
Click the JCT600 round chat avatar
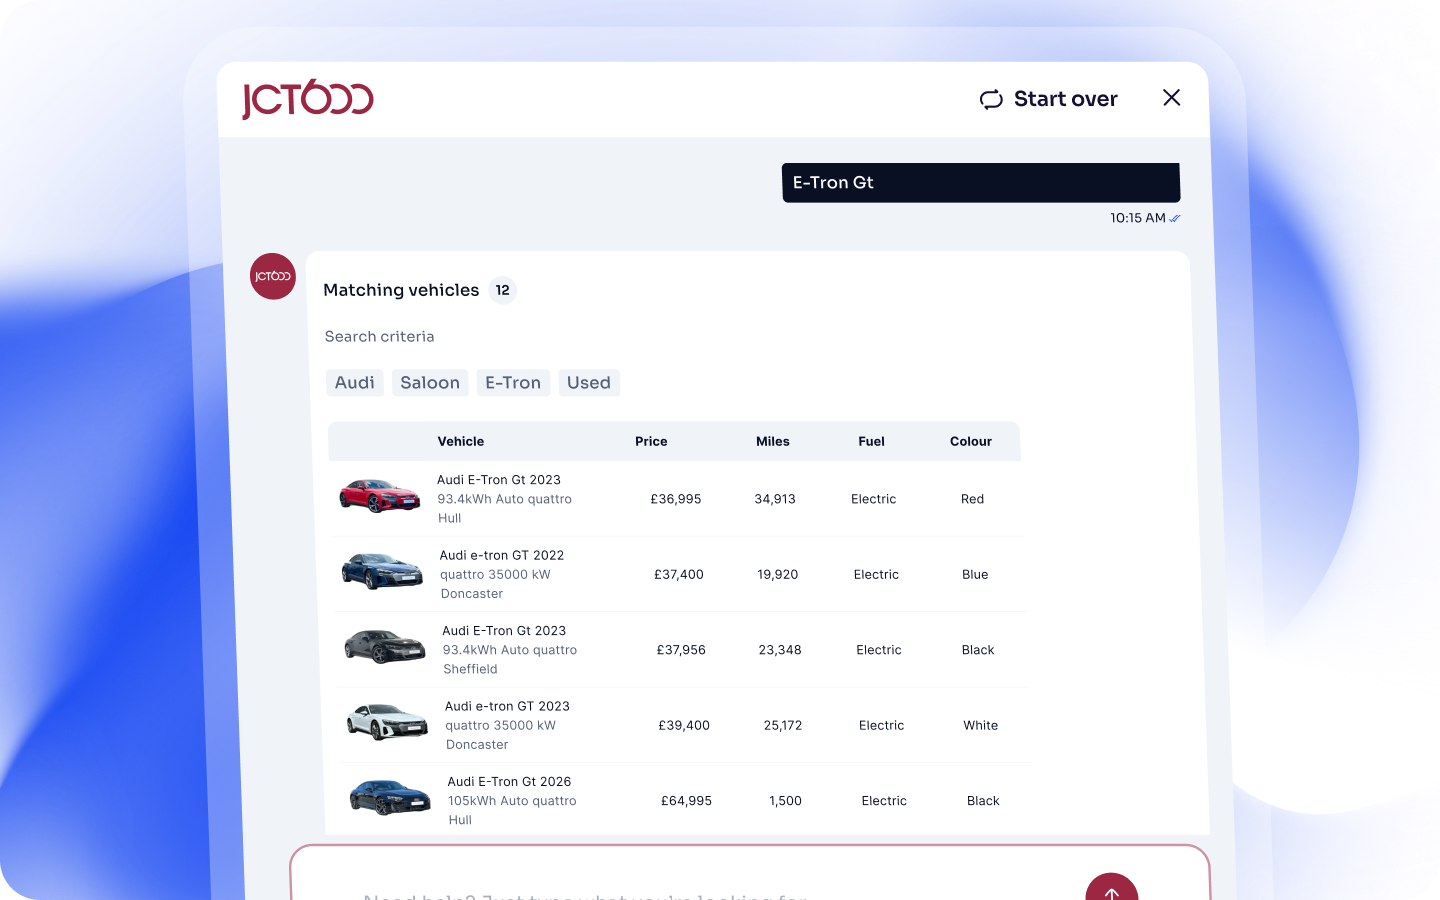click(x=273, y=276)
